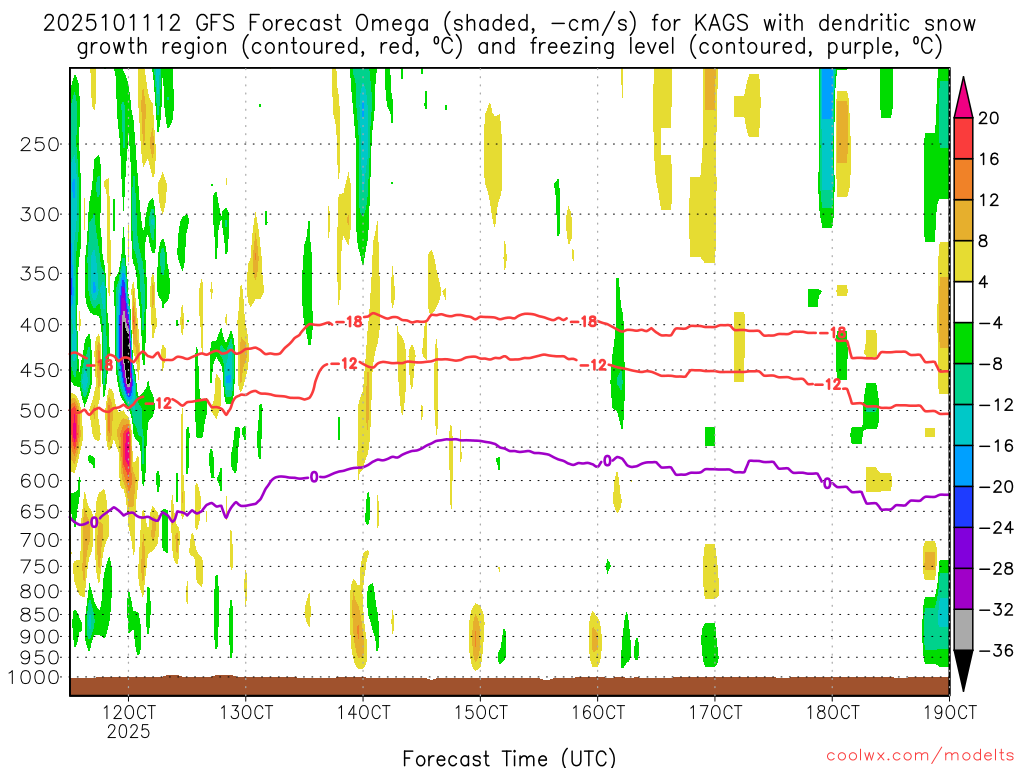Viewport: 1024px width, 768px height.
Task: Click the colorbar value -16
Action: (996, 446)
